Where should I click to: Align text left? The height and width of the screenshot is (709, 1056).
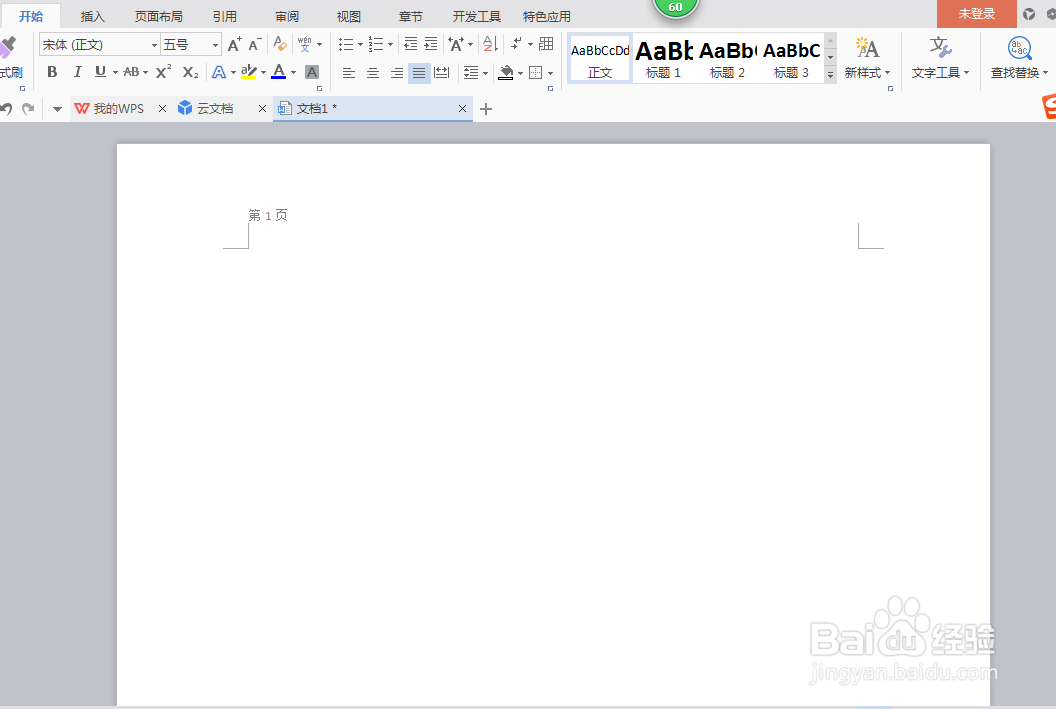pos(348,73)
